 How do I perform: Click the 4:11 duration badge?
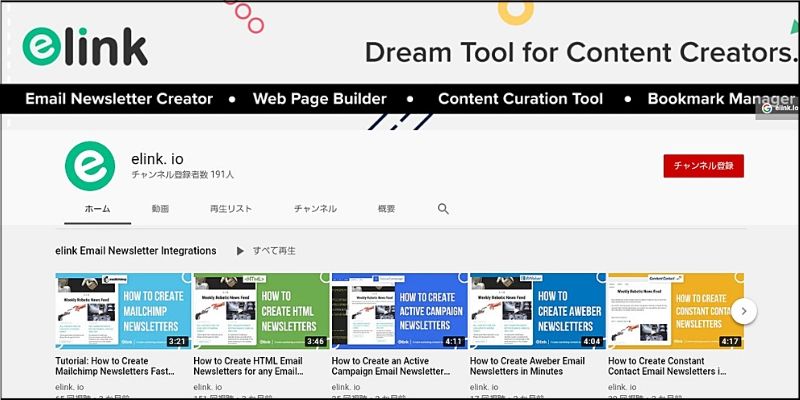(454, 341)
